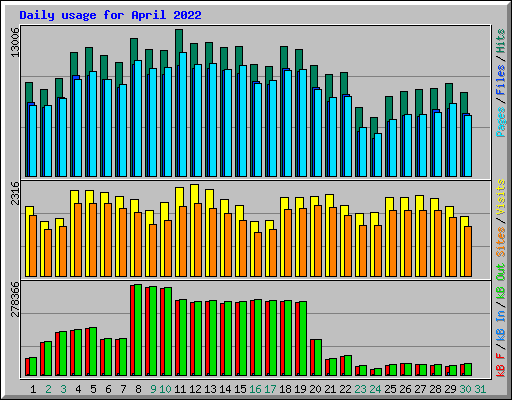The image size is (512, 400).
Task: Click day 21 on the x-axis
Action: [x=330, y=389]
